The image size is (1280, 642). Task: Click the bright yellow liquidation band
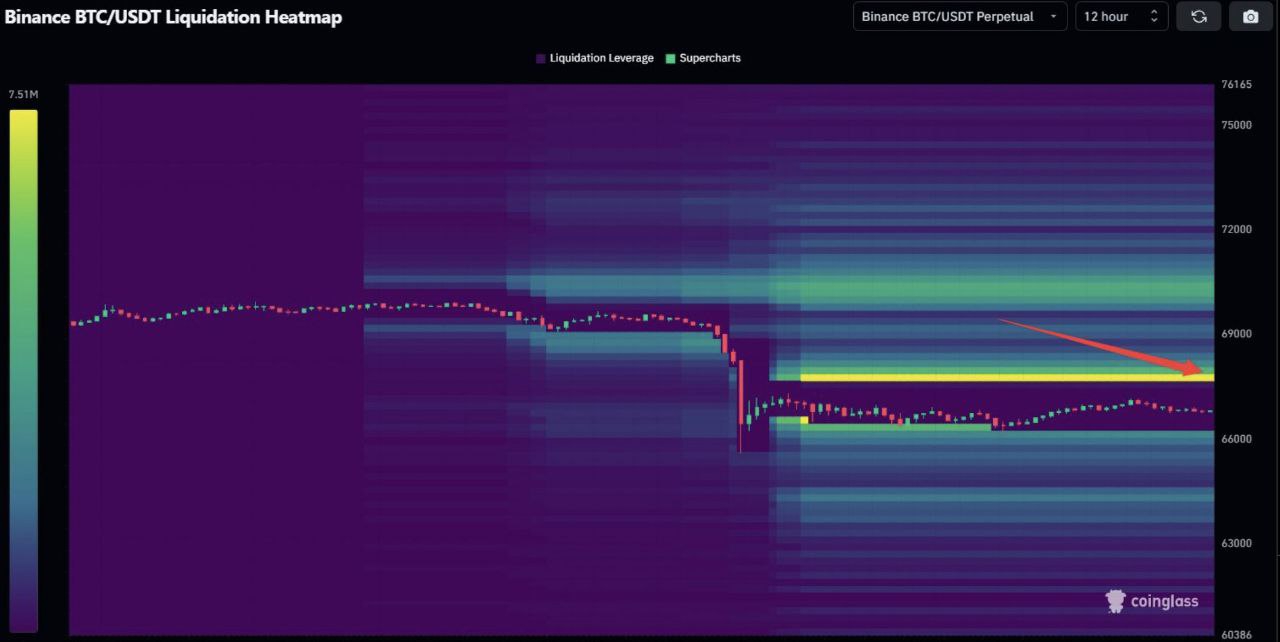[x=1000, y=378]
